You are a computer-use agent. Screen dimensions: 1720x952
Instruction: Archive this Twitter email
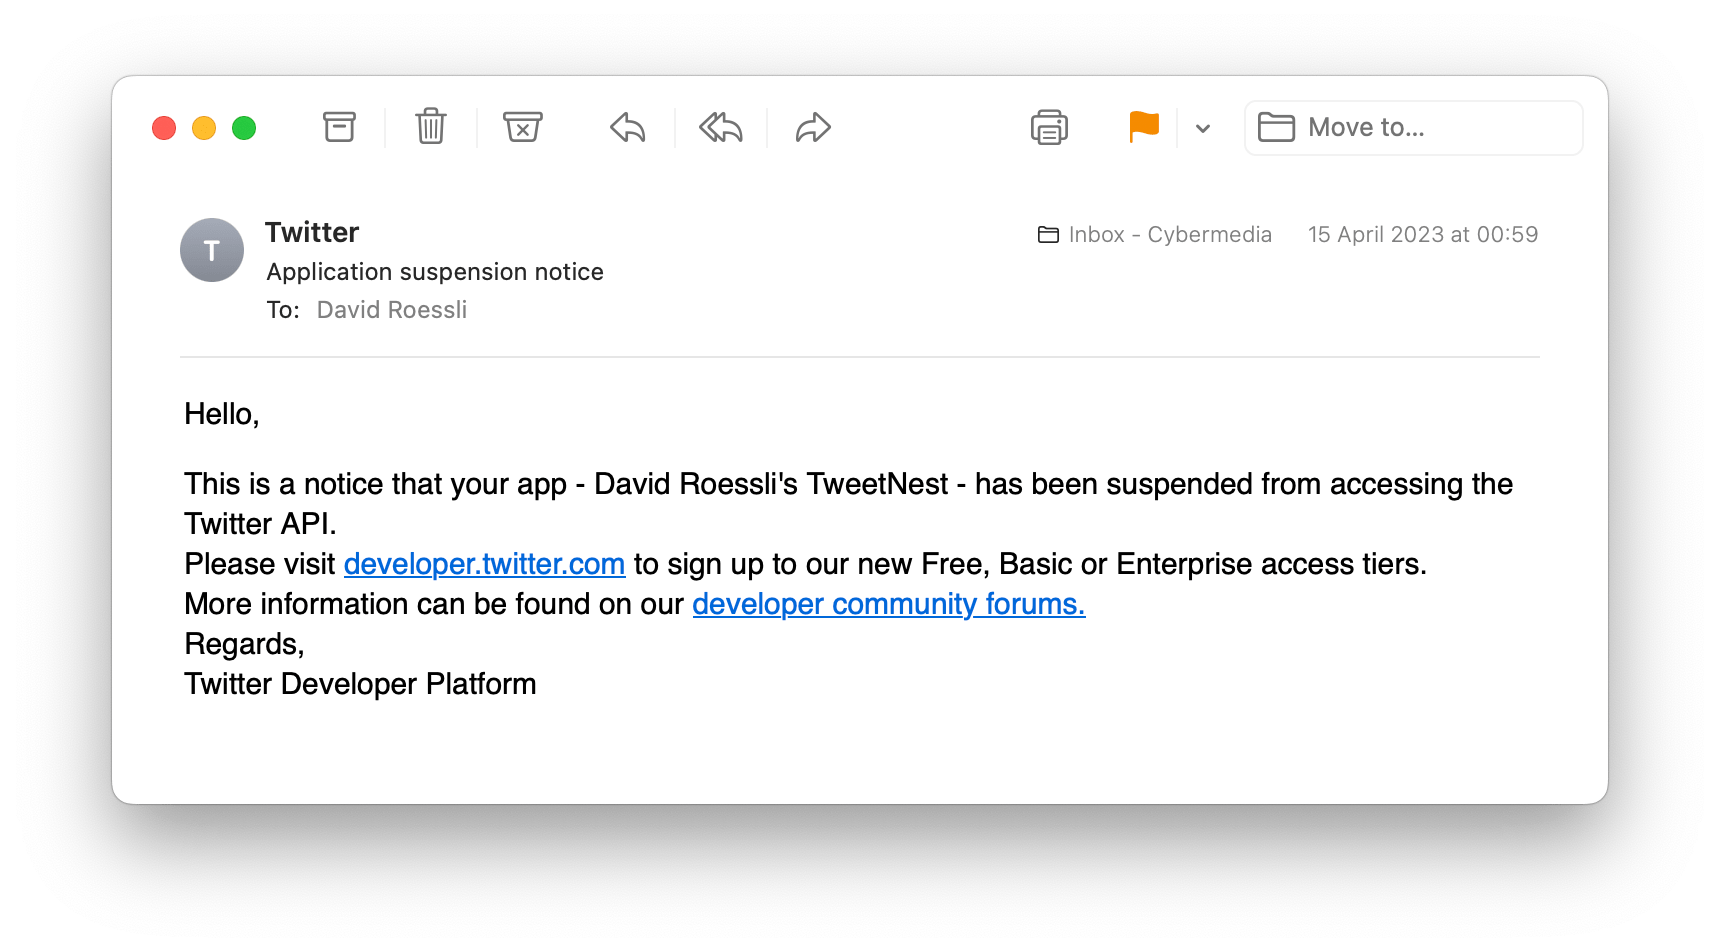(x=339, y=127)
